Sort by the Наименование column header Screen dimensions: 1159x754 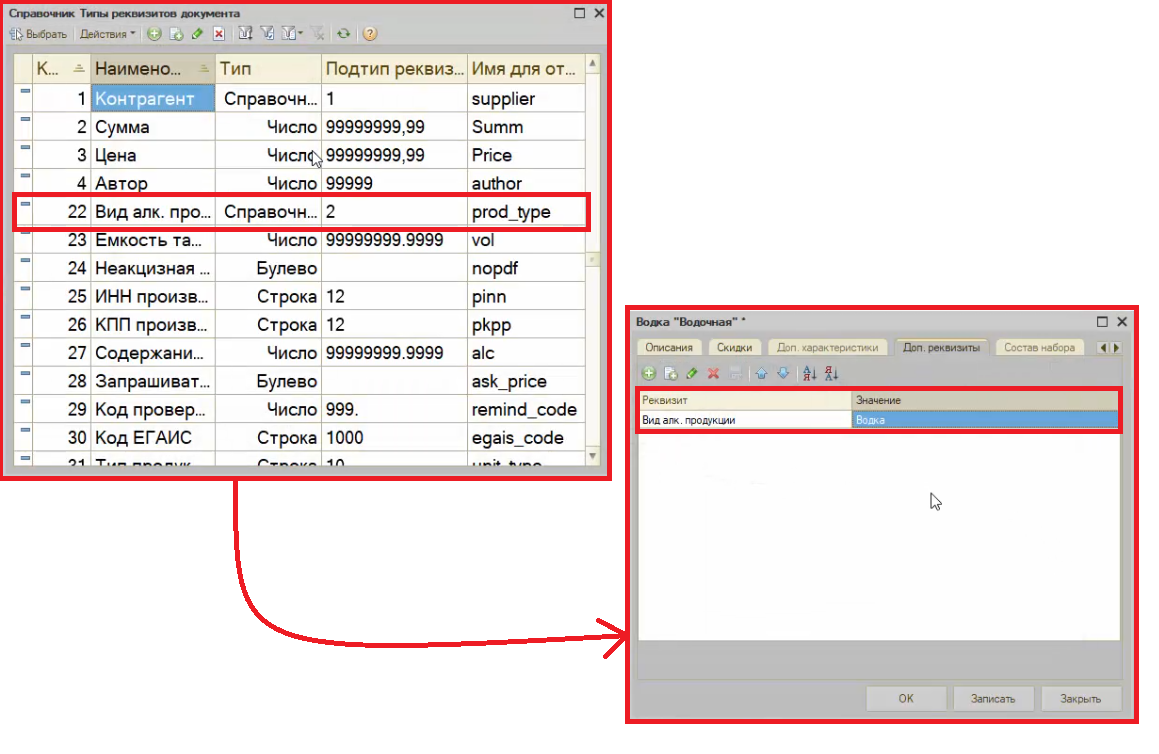coord(140,69)
